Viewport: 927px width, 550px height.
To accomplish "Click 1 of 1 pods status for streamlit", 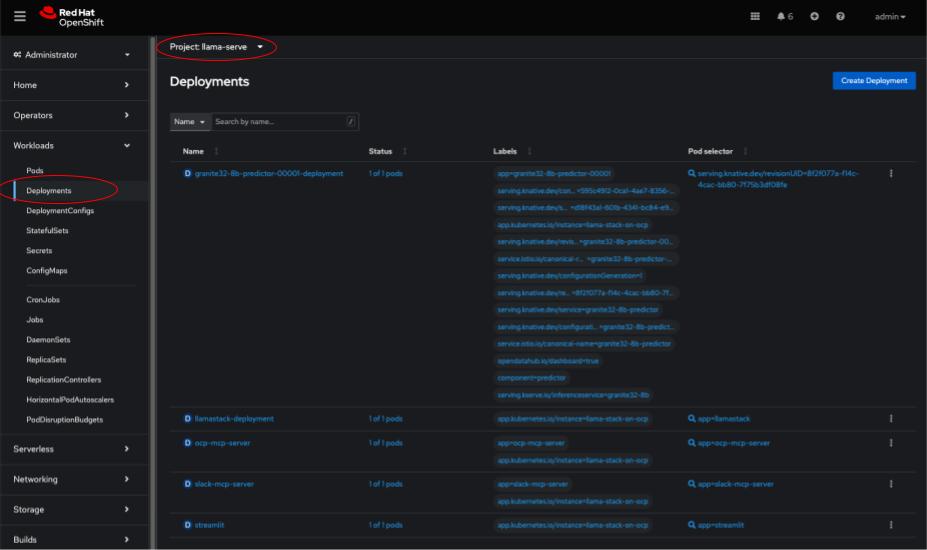I will (x=385, y=525).
